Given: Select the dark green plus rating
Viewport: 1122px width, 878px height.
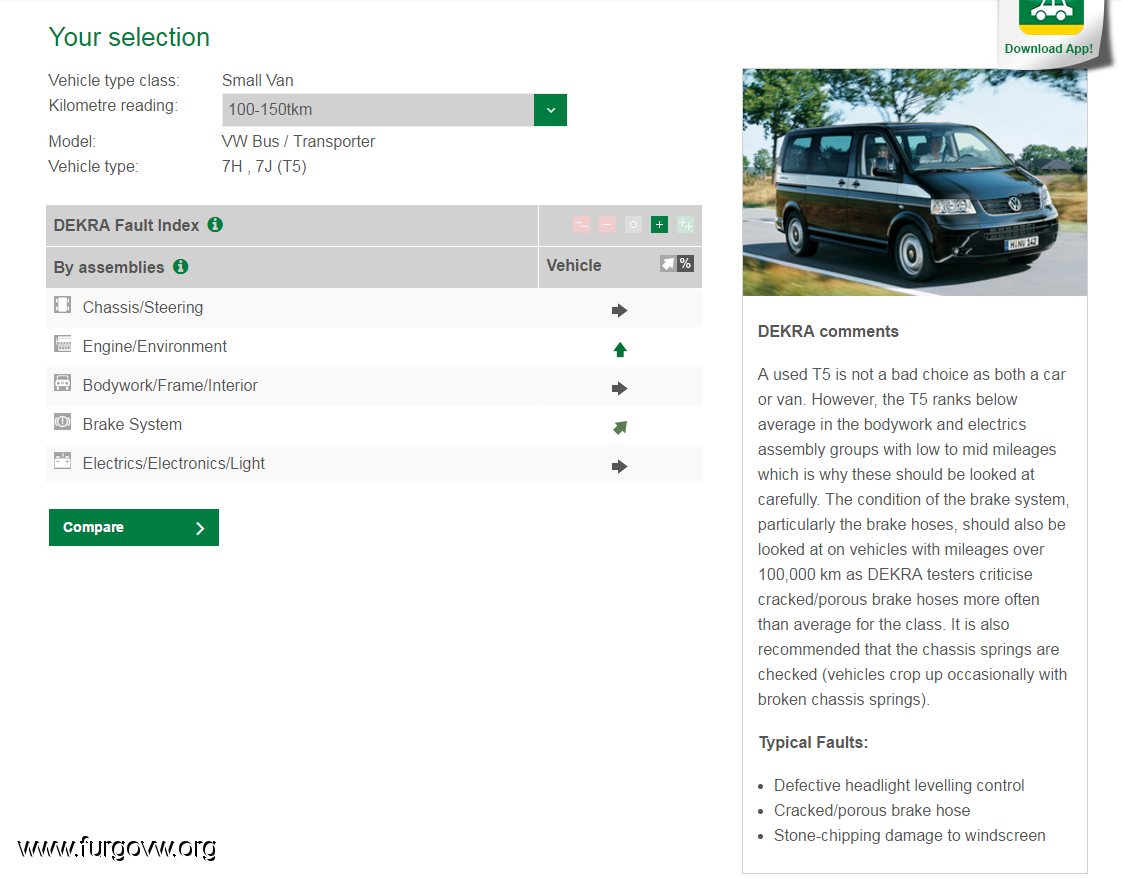Looking at the screenshot, I should click(659, 225).
